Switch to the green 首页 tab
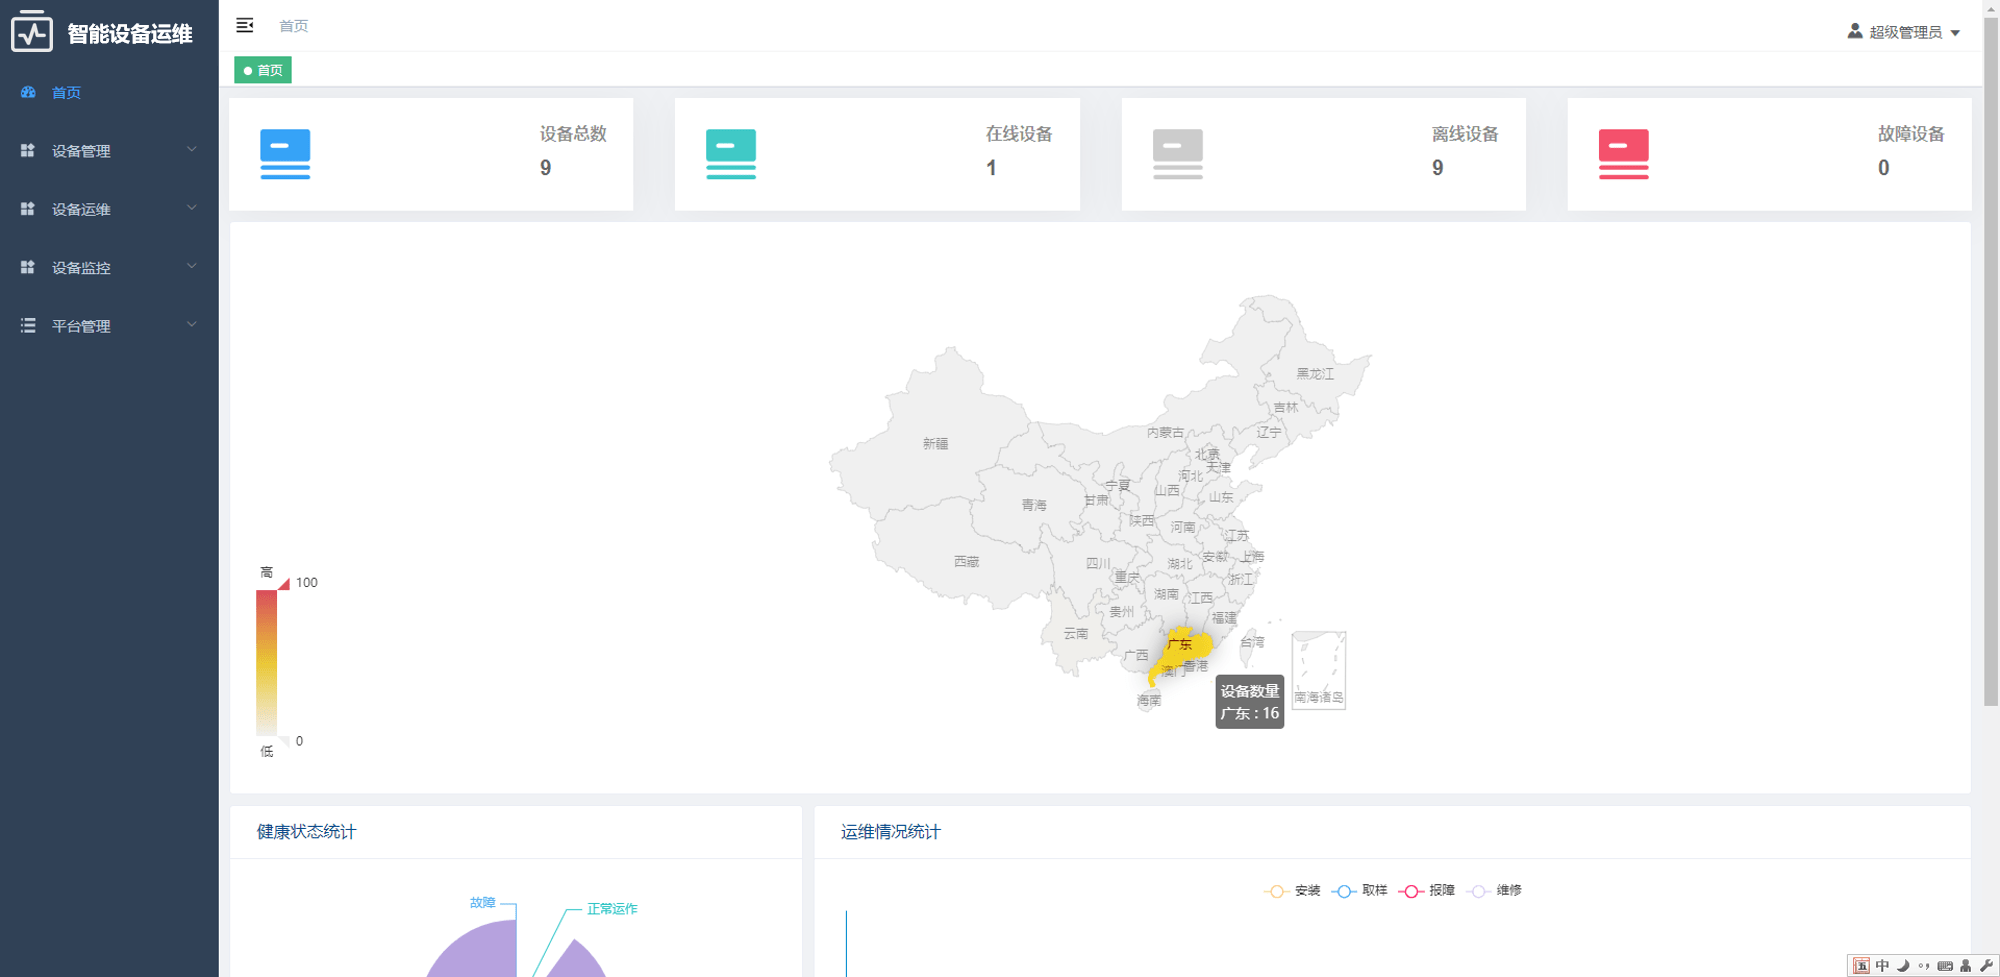The height and width of the screenshot is (977, 2000). pyautogui.click(x=263, y=70)
